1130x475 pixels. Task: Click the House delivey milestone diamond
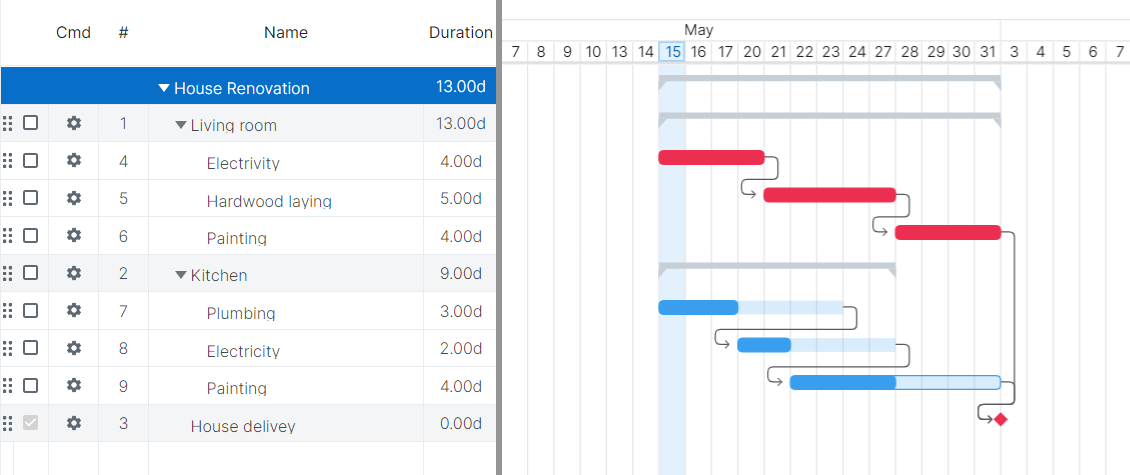coord(1000,419)
